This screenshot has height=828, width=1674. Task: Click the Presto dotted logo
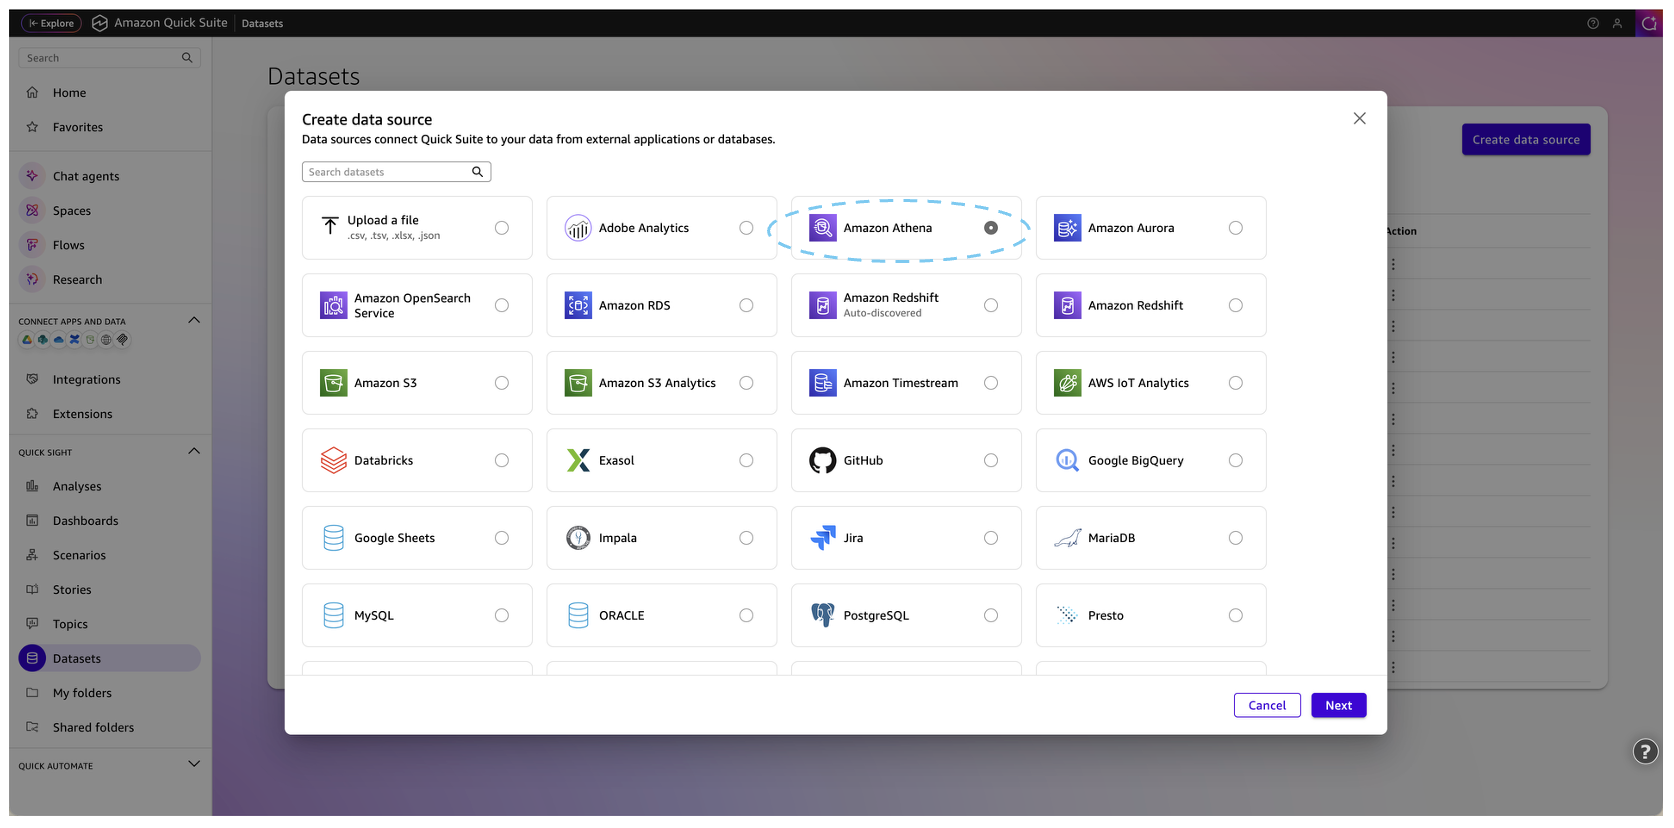coord(1067,615)
